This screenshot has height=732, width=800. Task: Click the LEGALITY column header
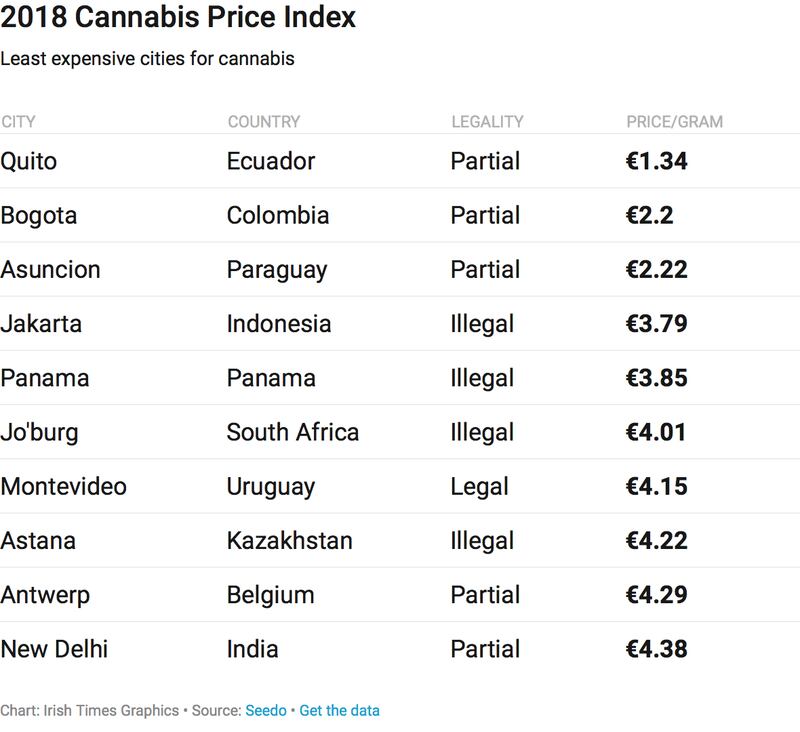(487, 122)
